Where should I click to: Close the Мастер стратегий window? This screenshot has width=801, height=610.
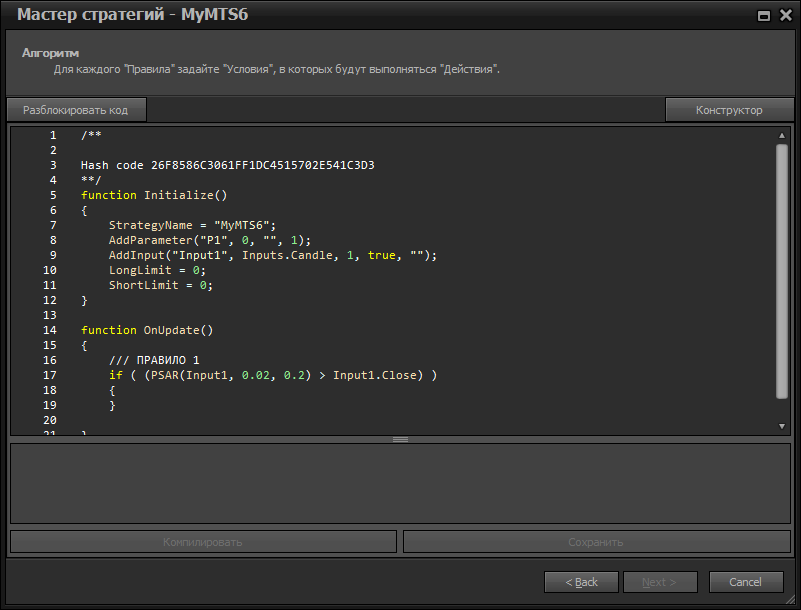(785, 16)
